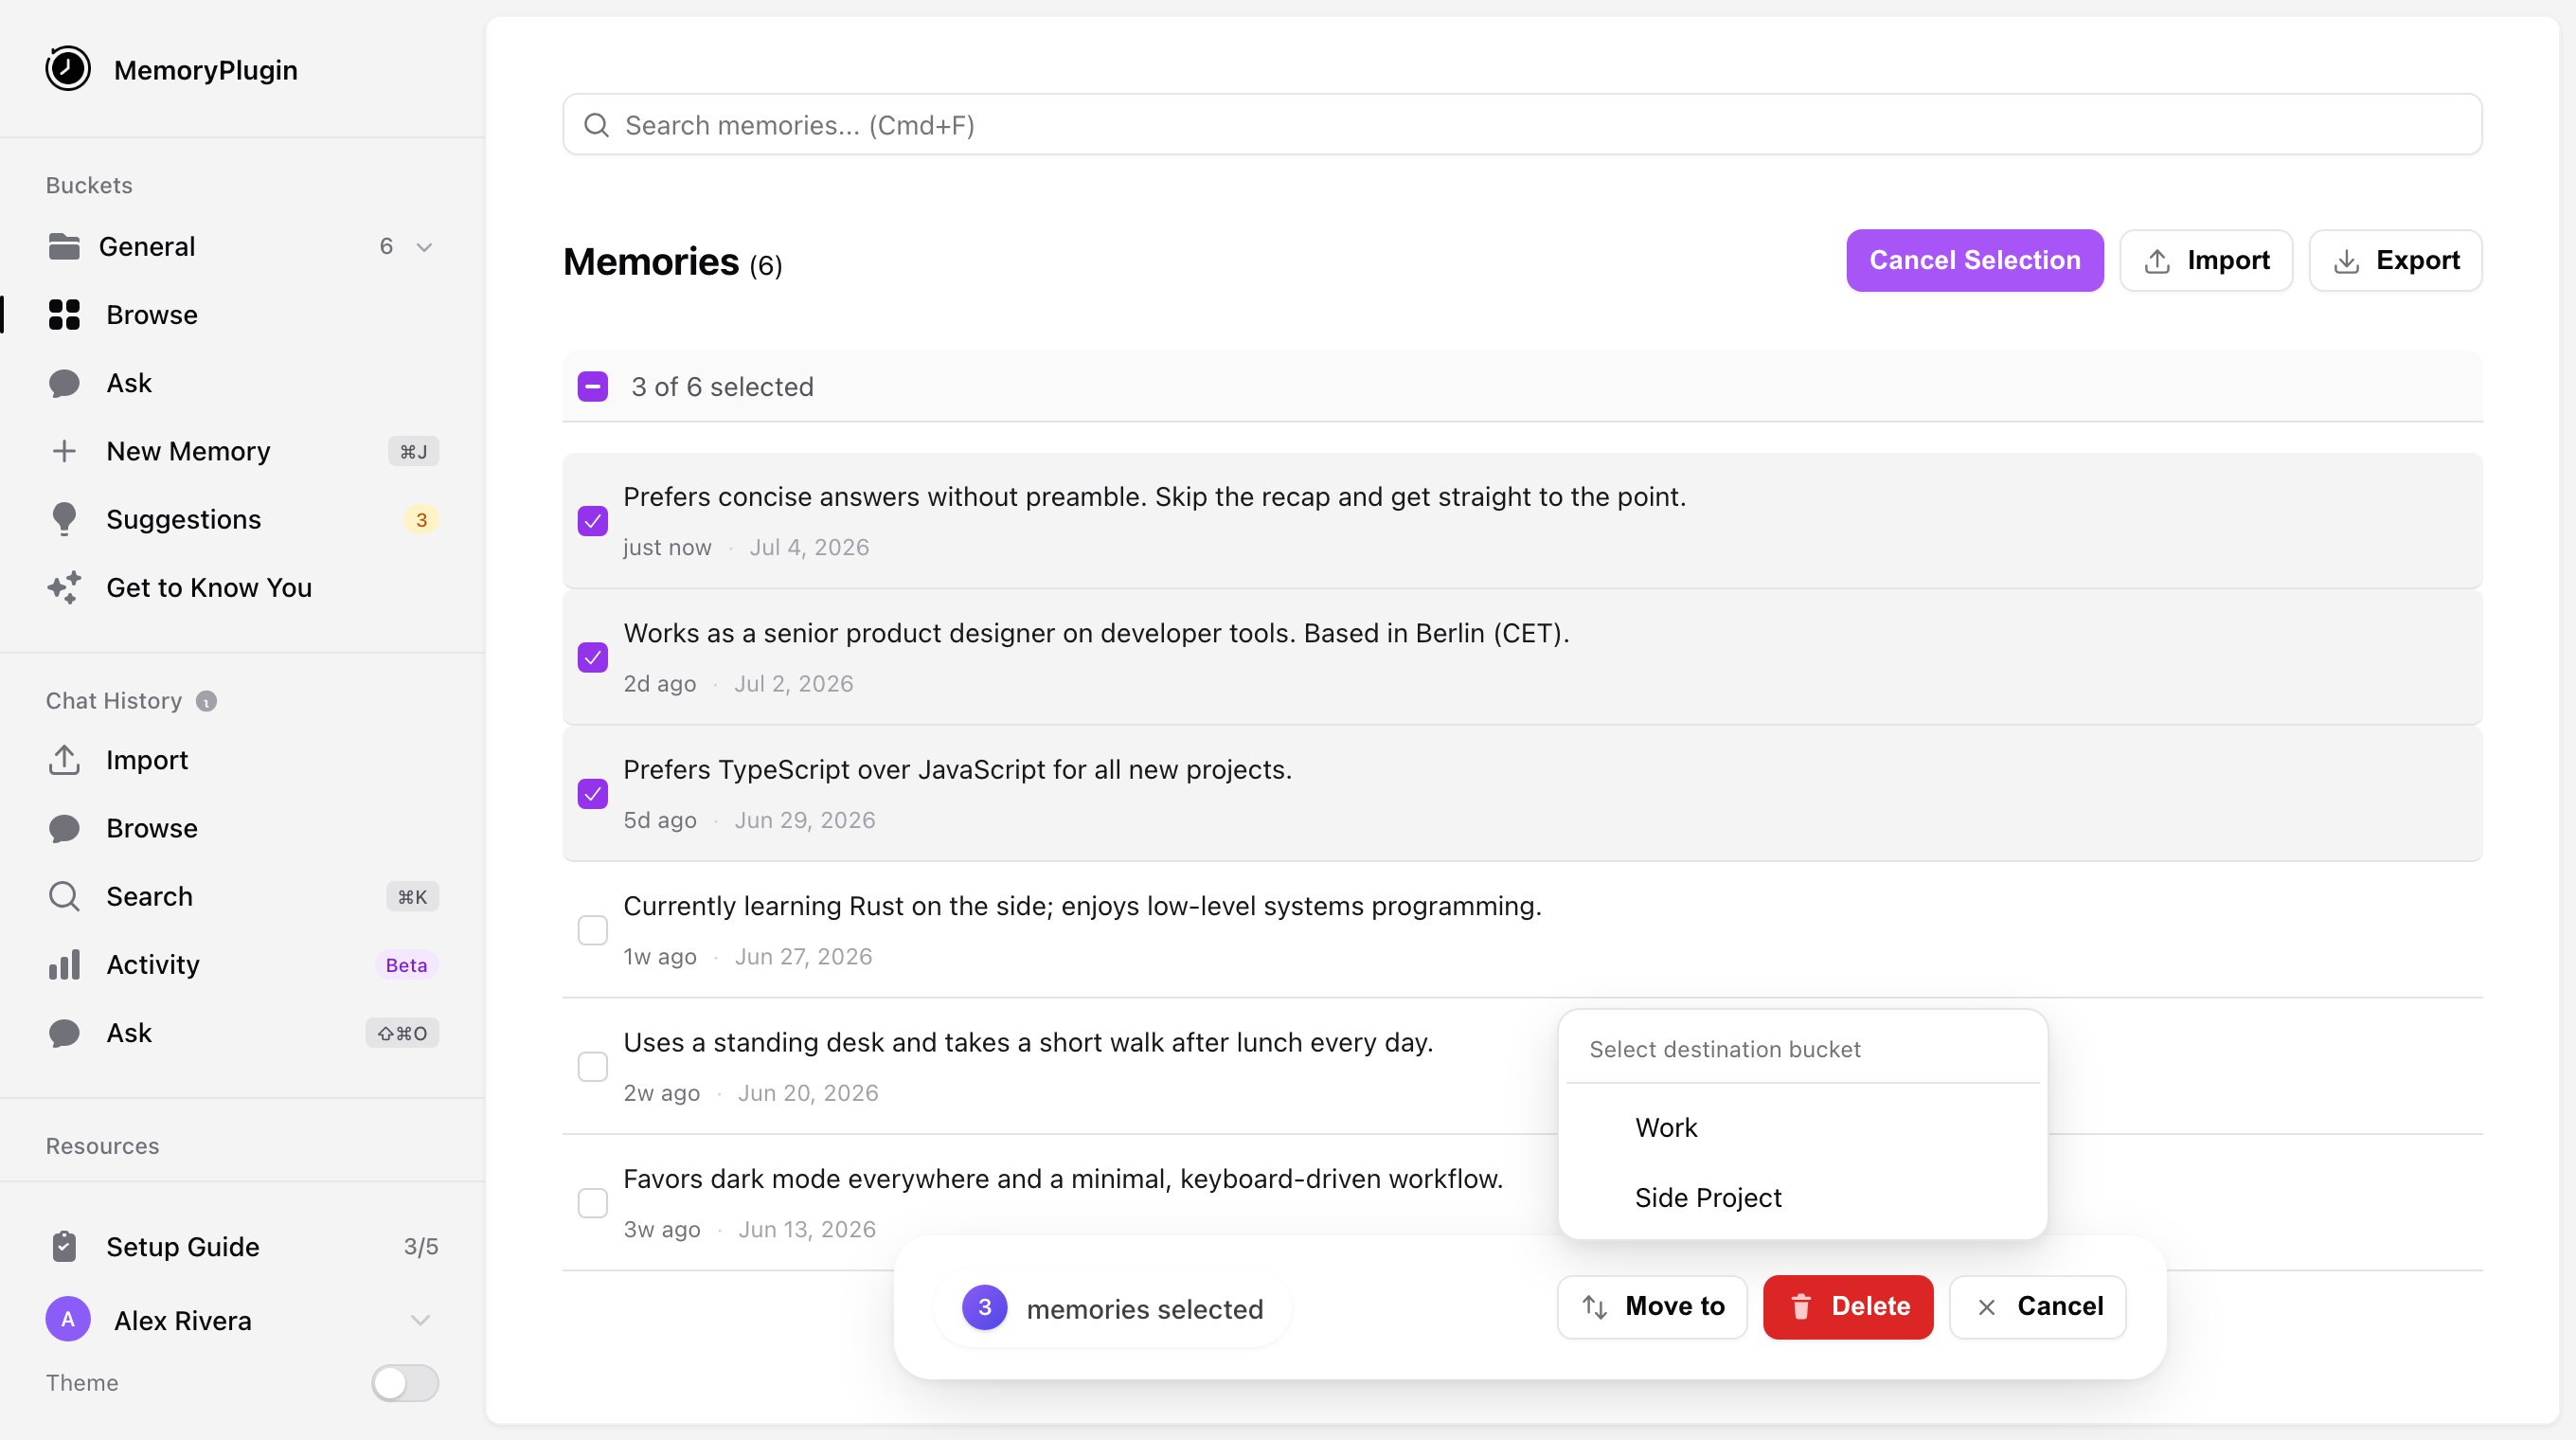This screenshot has height=1440, width=2576.
Task: Click the Suggestions lightbulb icon
Action: 64,519
